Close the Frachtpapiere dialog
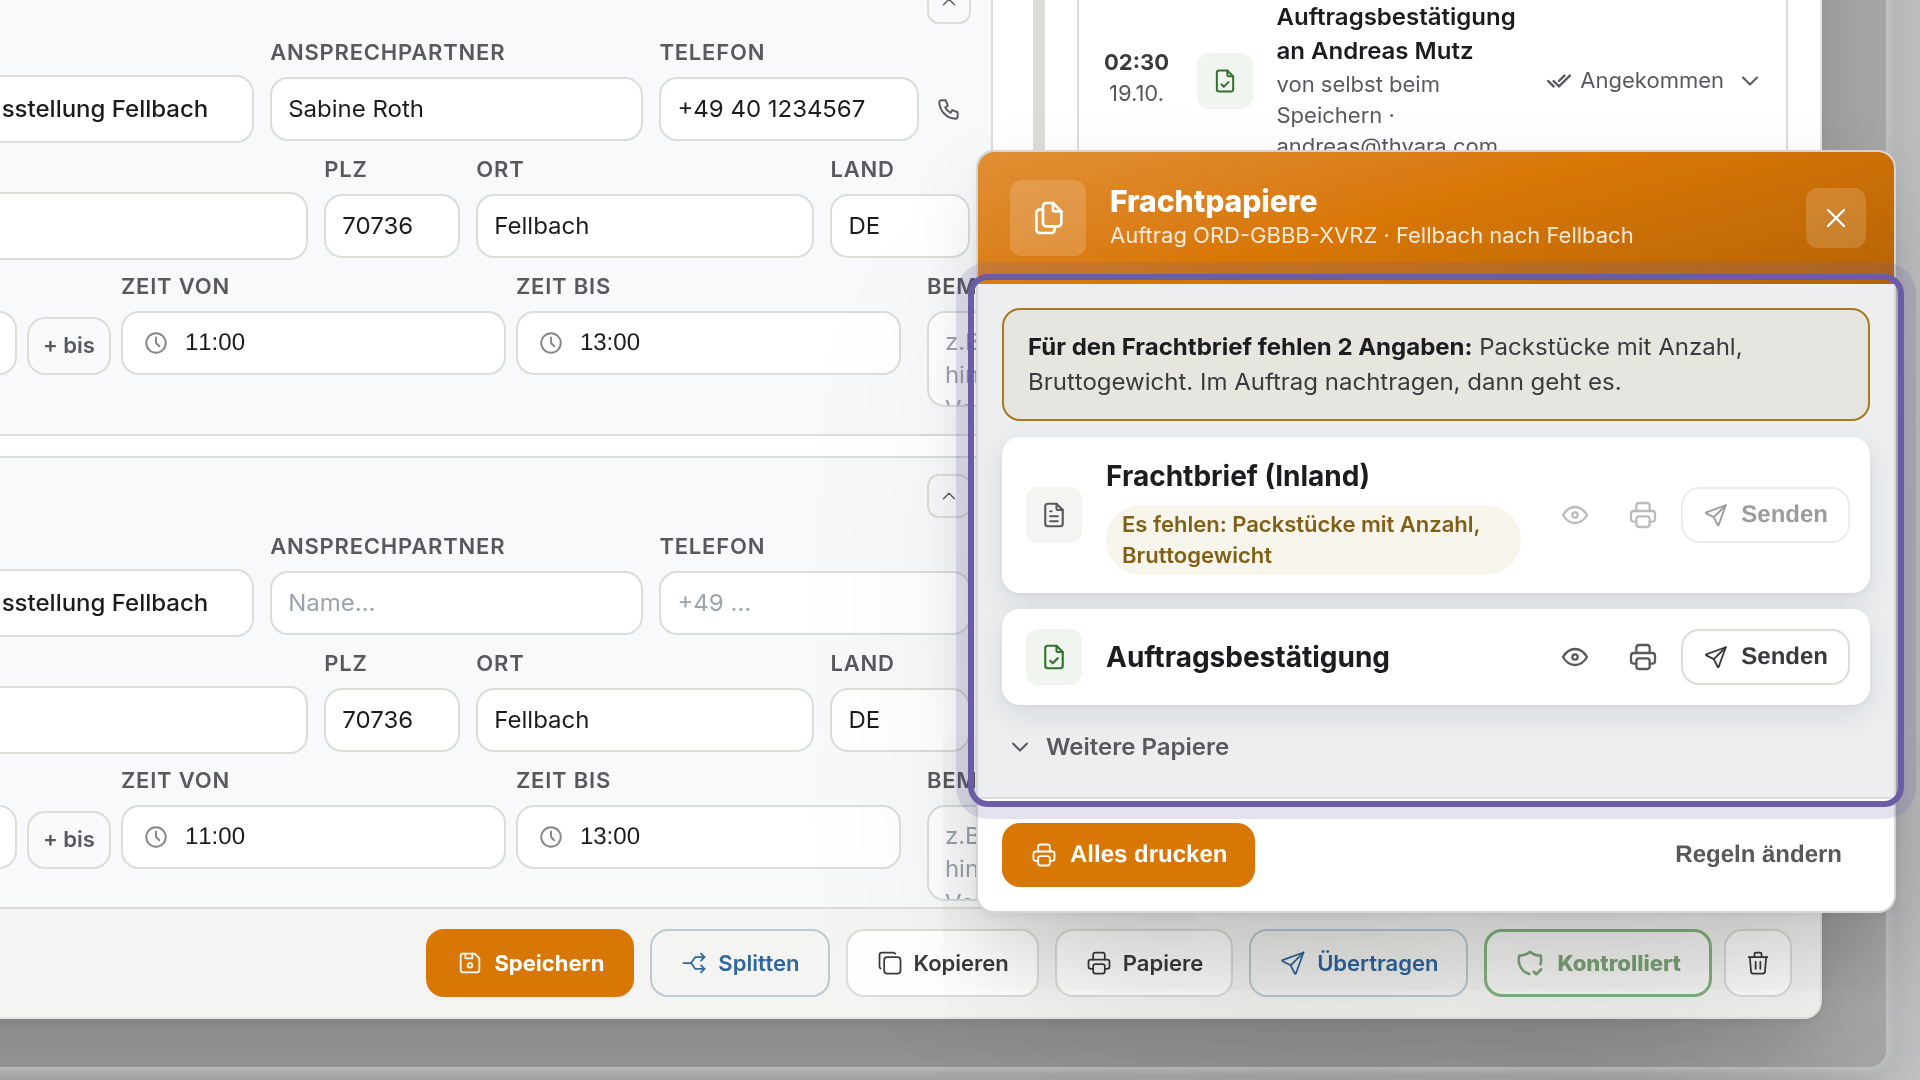The width and height of the screenshot is (1920, 1080). point(1835,218)
